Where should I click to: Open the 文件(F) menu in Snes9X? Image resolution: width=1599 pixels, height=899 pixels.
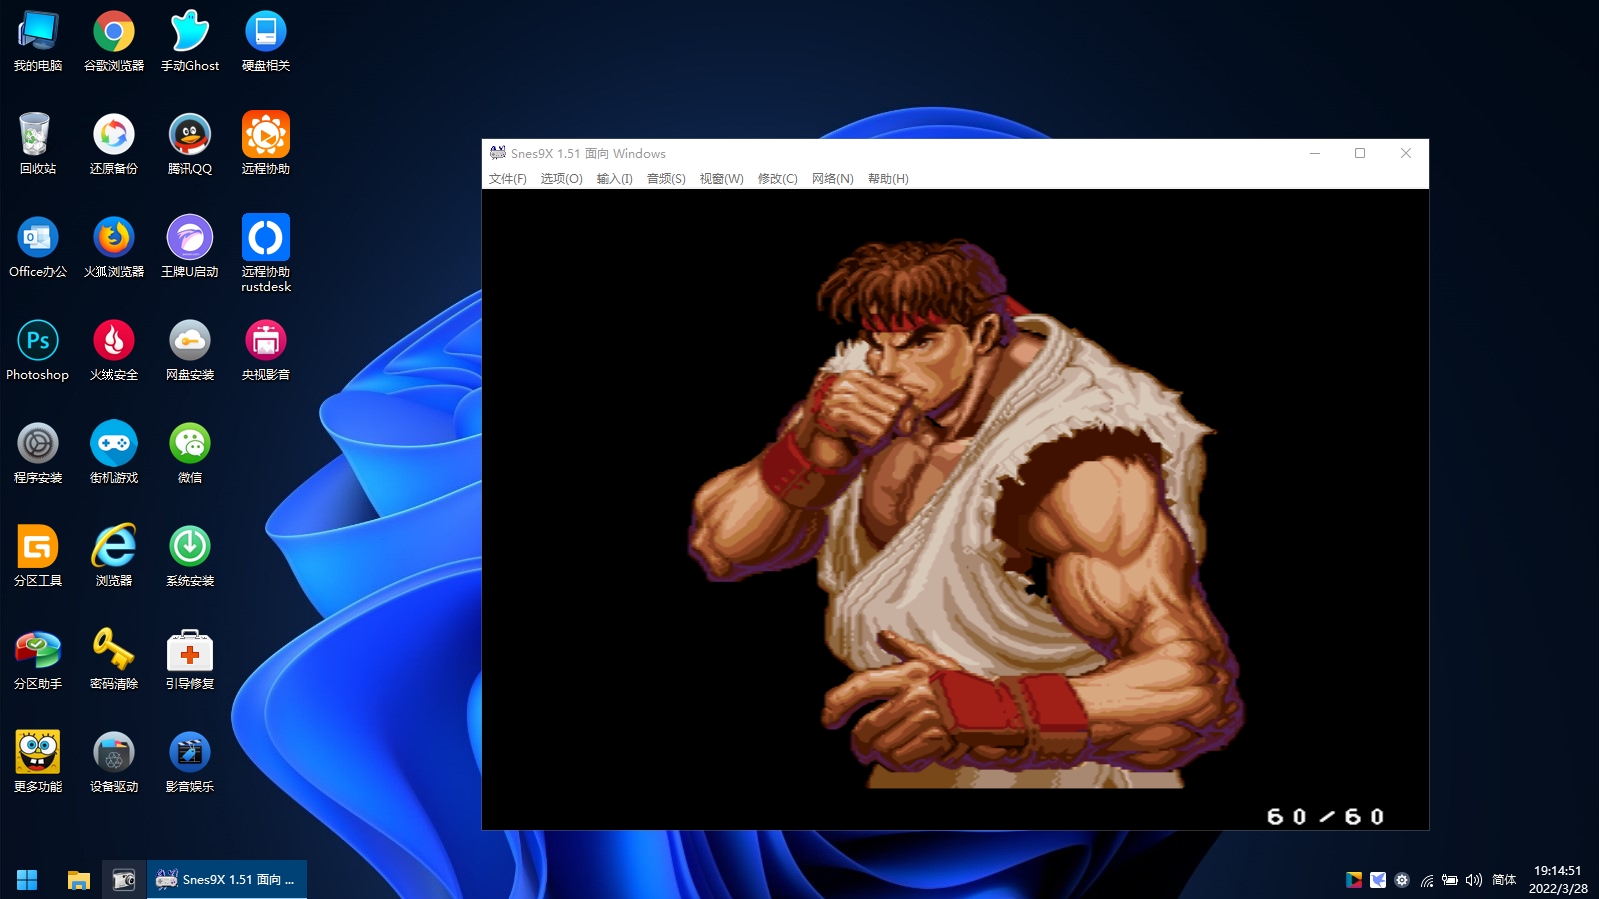click(507, 179)
